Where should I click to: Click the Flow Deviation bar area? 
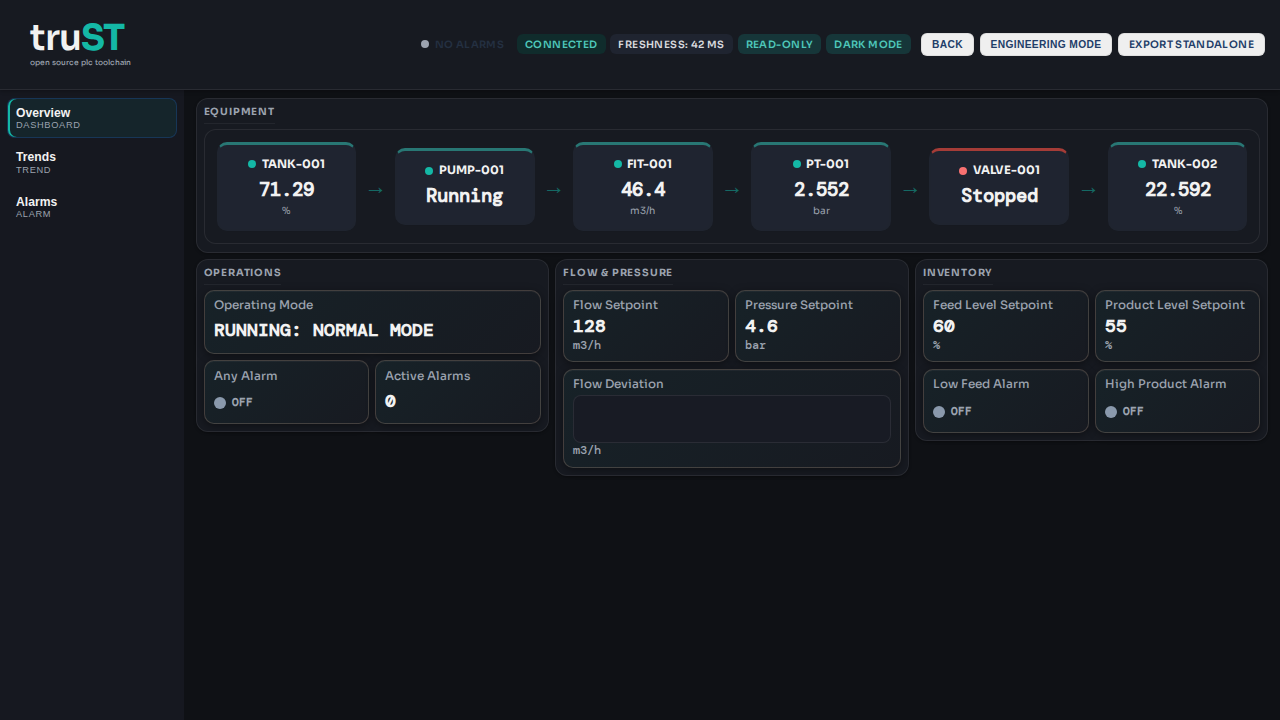click(731, 419)
